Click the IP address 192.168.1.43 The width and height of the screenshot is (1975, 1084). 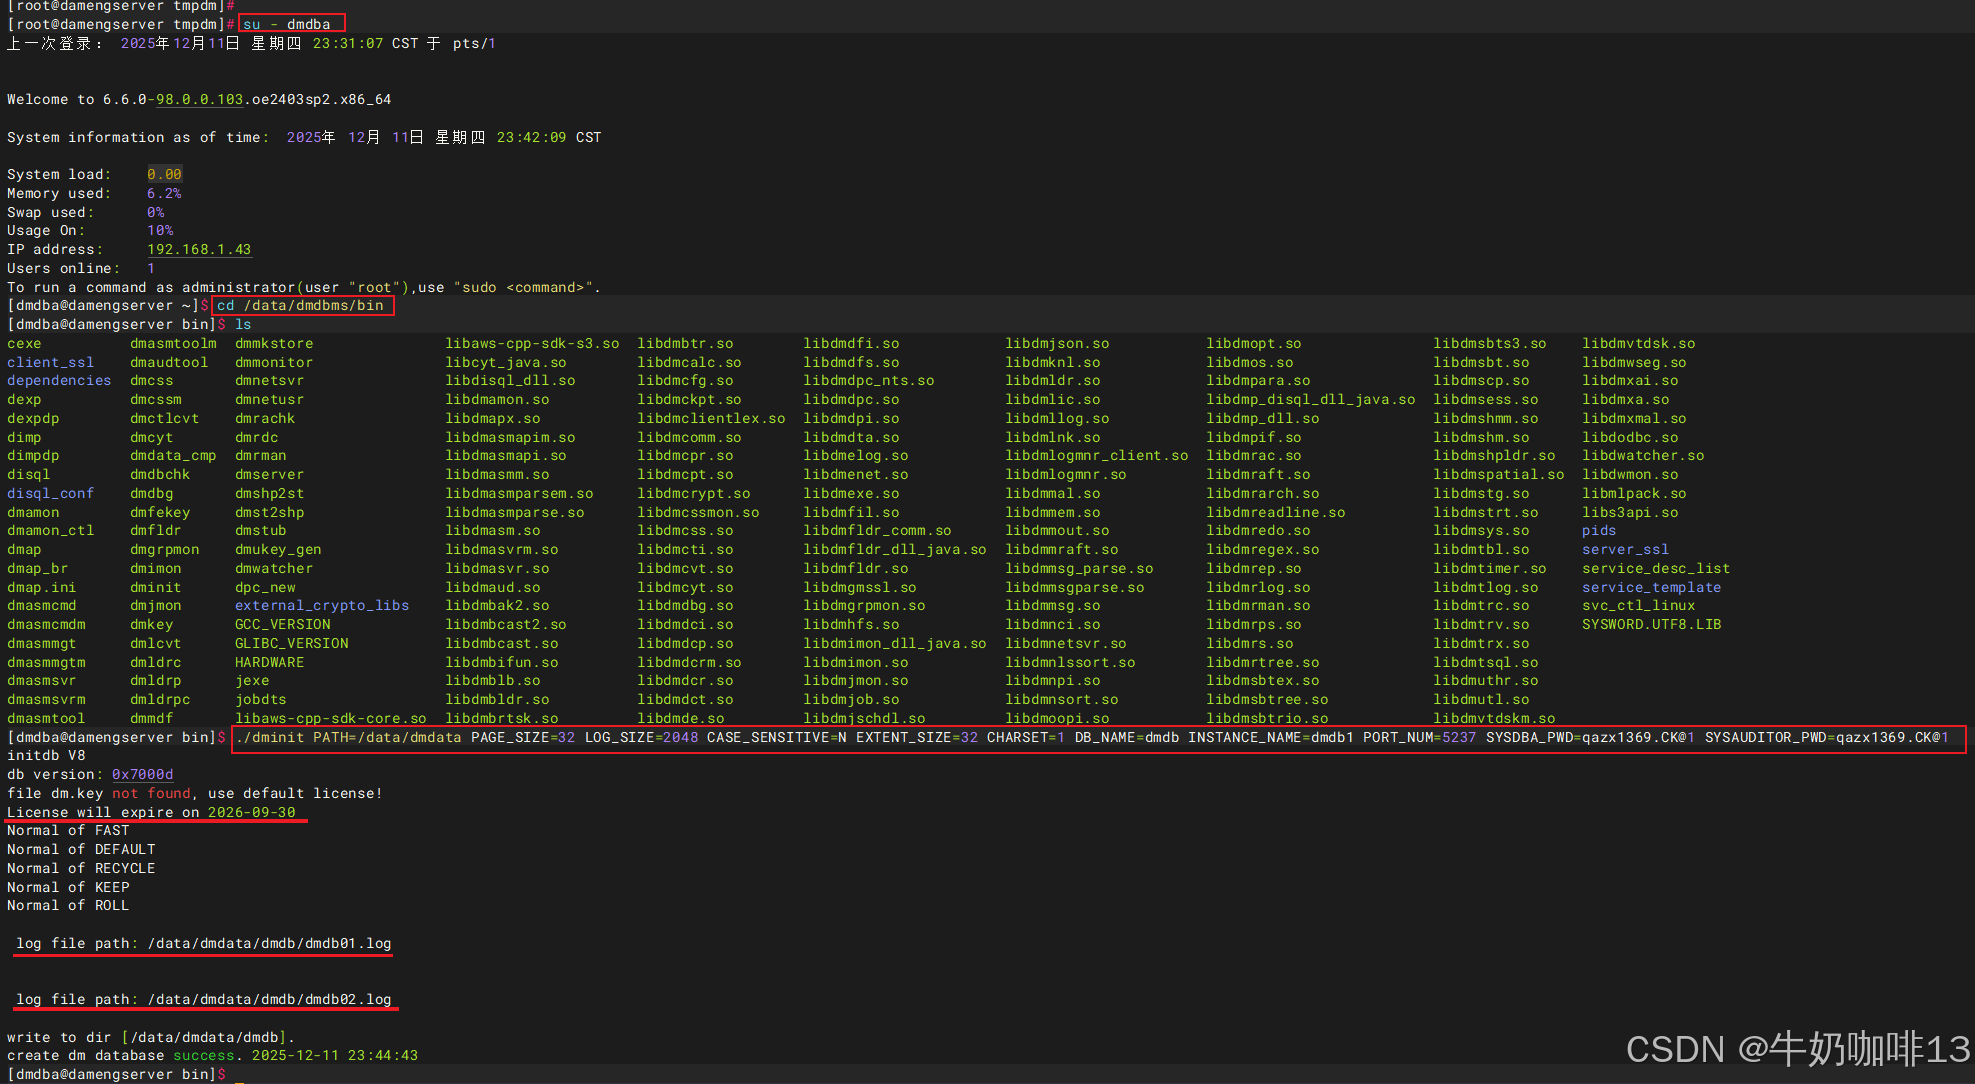[199, 249]
